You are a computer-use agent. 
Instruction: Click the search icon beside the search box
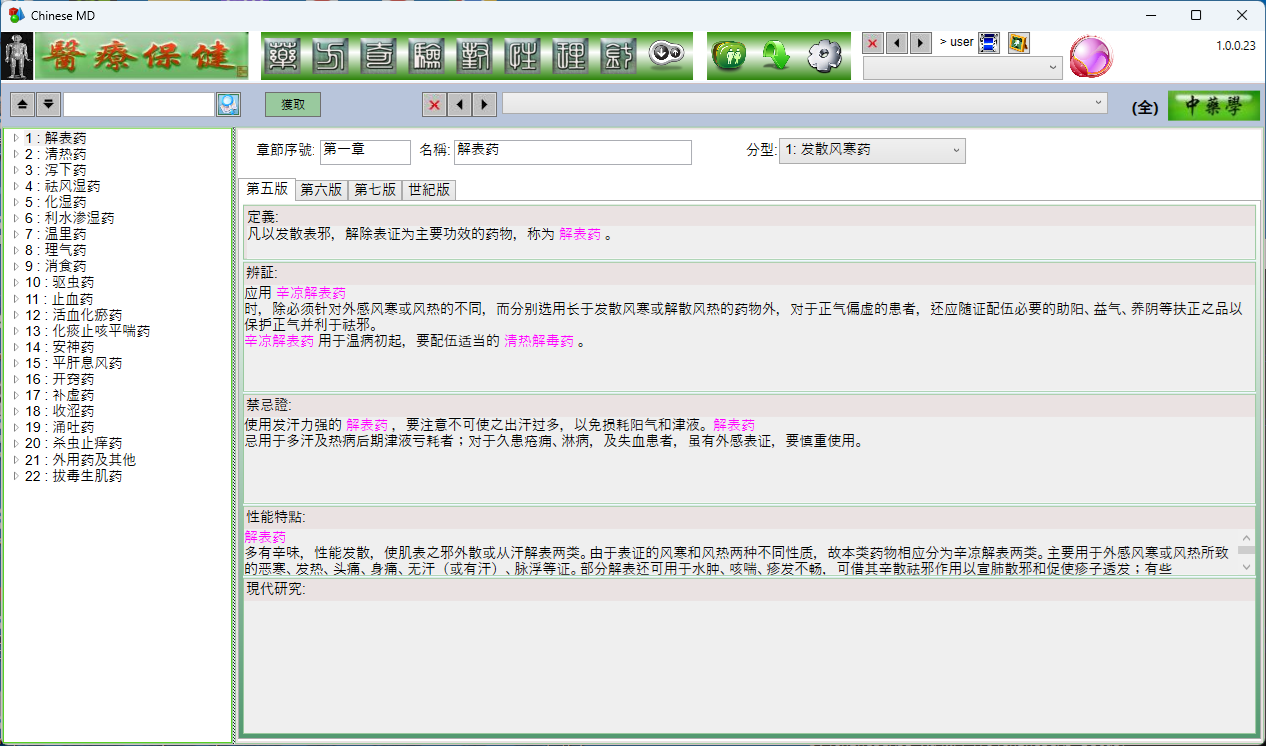[x=228, y=105]
